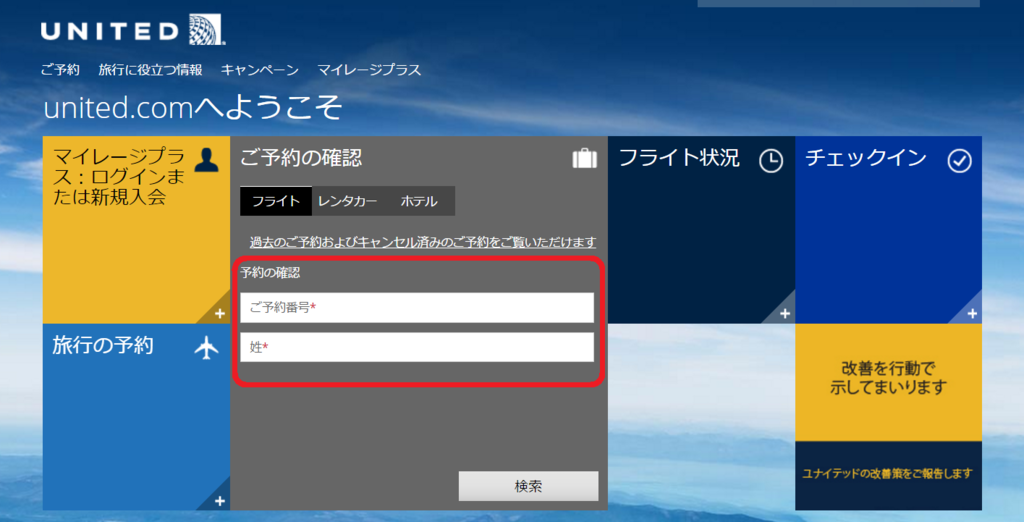Click the checkmark circle icon on チェックイン

[x=959, y=161]
